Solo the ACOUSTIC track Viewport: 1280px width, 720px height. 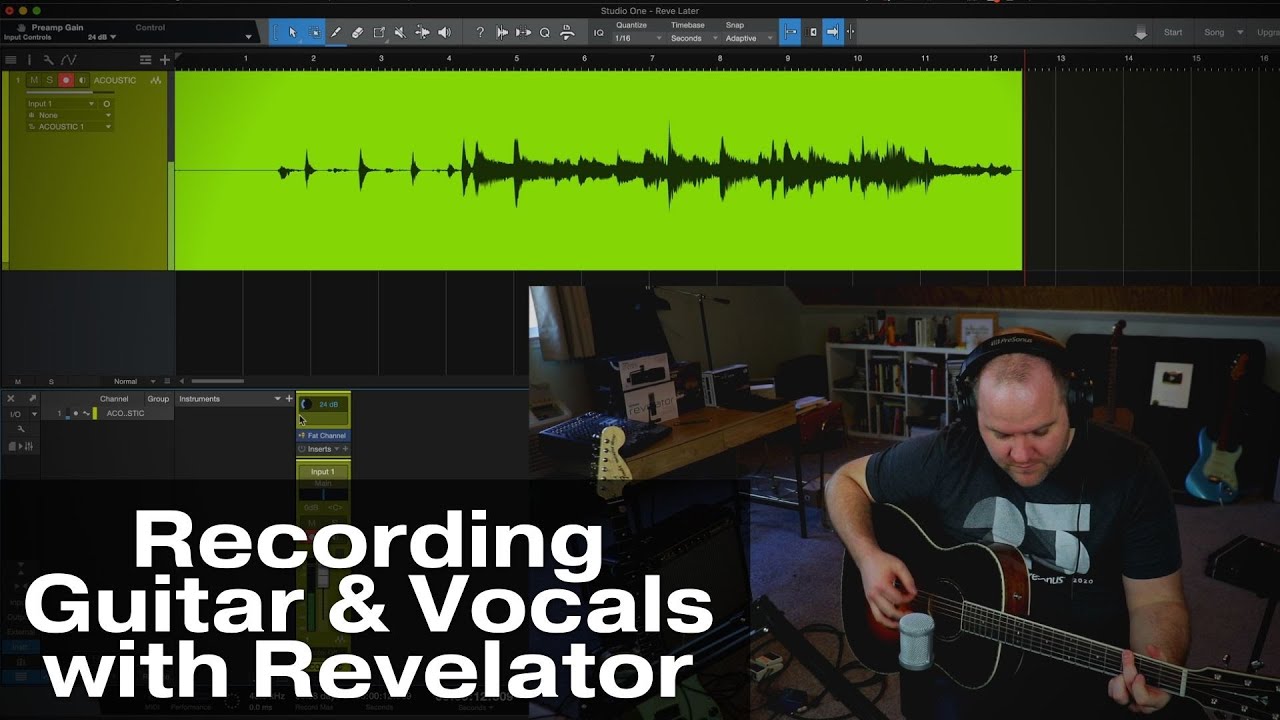coord(50,80)
